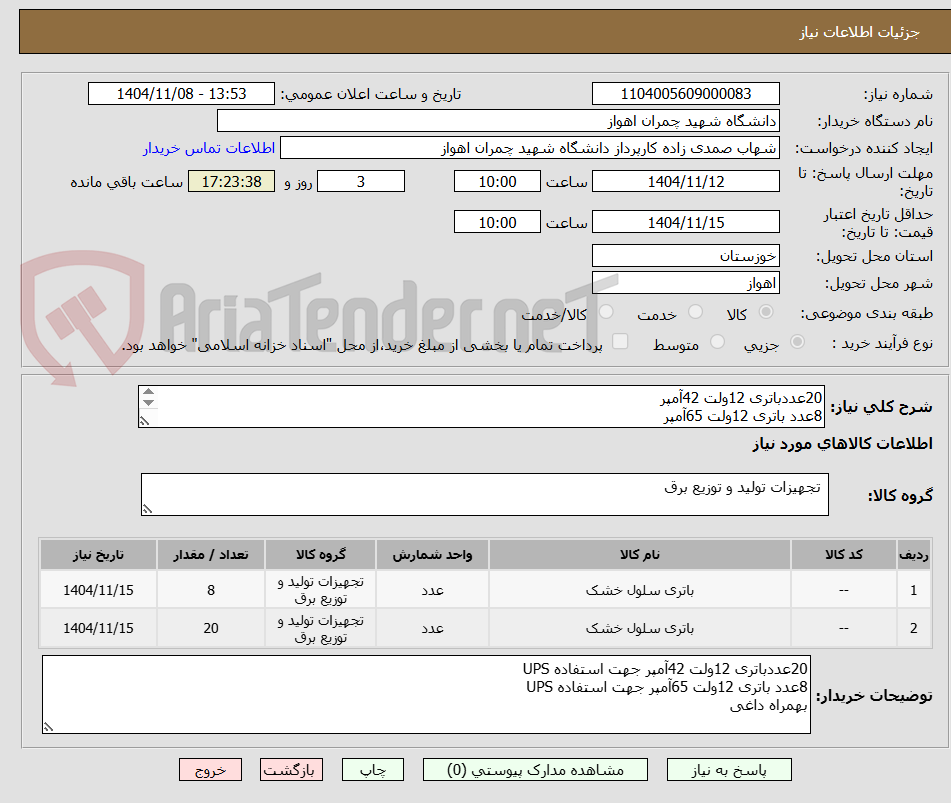This screenshot has height=803, width=951.
Task: Click the remaining days field showing 3
Action: (x=361, y=181)
